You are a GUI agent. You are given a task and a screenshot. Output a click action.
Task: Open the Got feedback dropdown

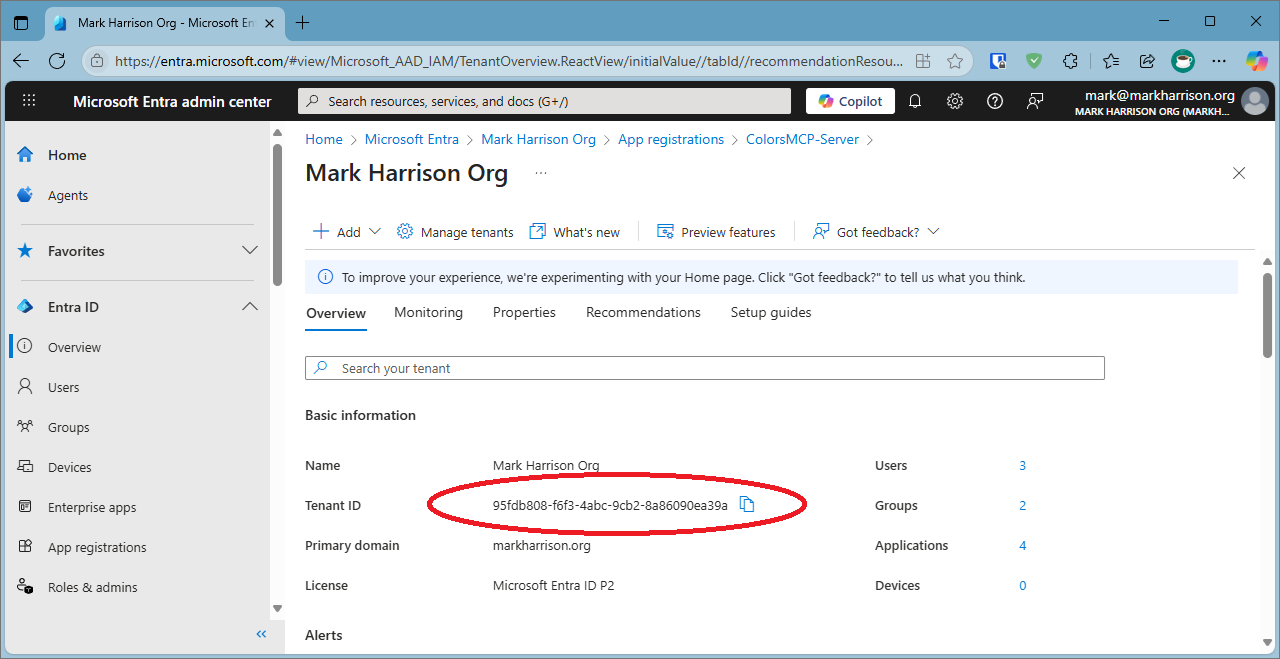pos(877,232)
